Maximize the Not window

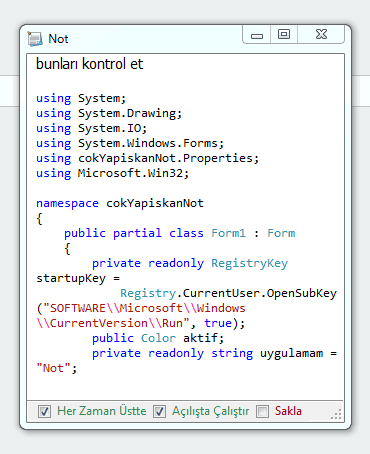284,34
